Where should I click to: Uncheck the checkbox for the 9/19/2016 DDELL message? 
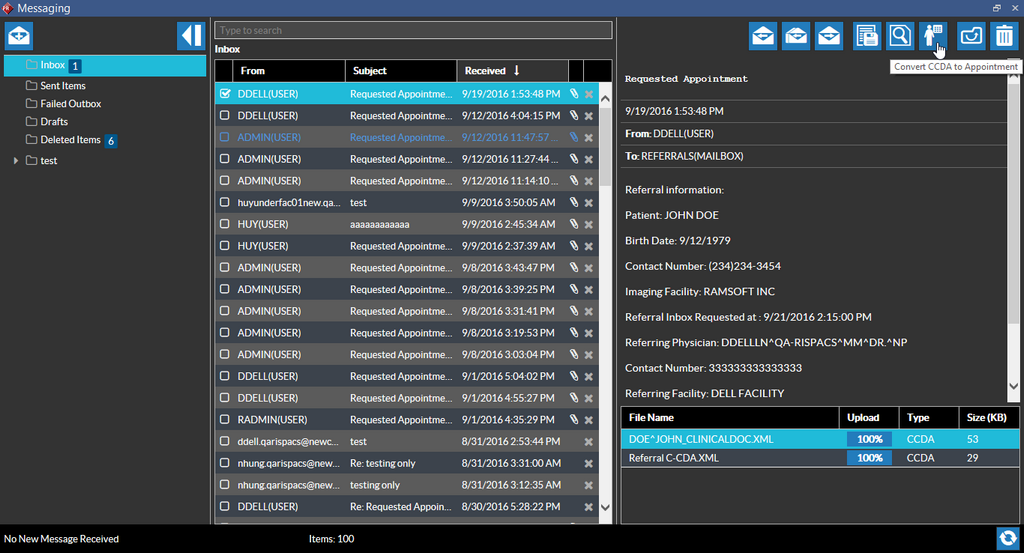[x=225, y=94]
